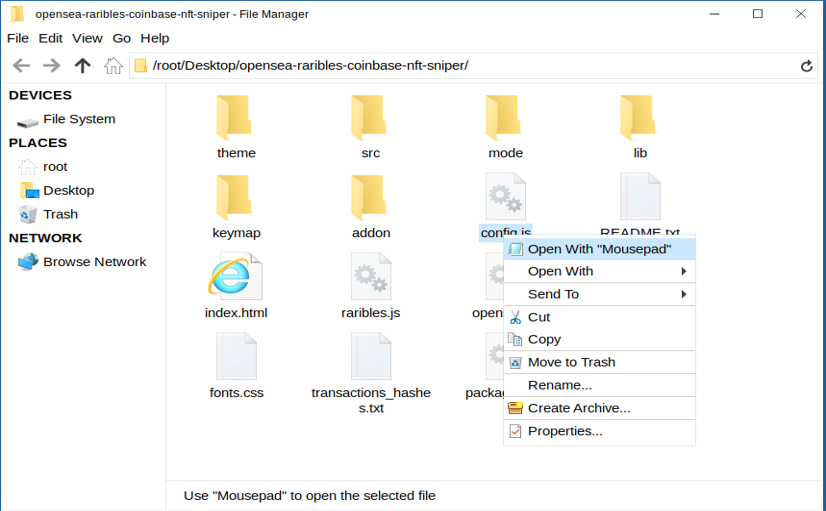
Task: Go forward with the right arrow button
Action: coord(52,66)
